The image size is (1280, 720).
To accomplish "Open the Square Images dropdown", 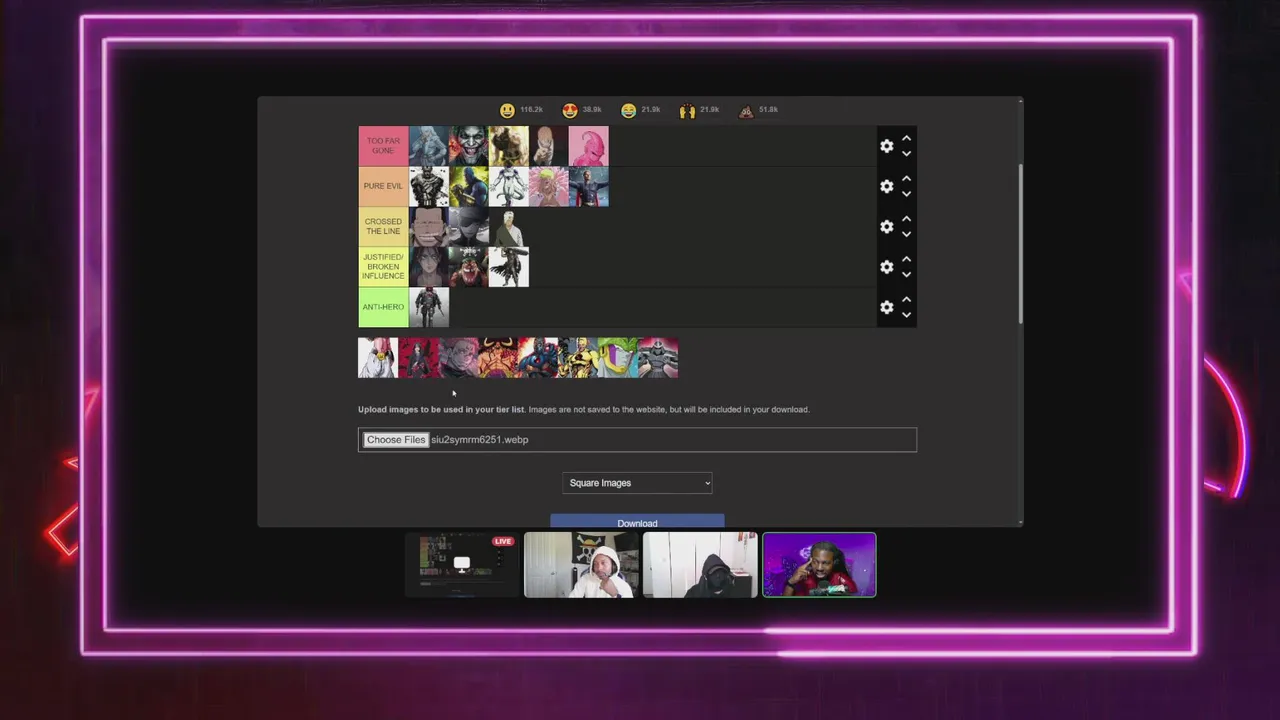I will click(x=637, y=483).
